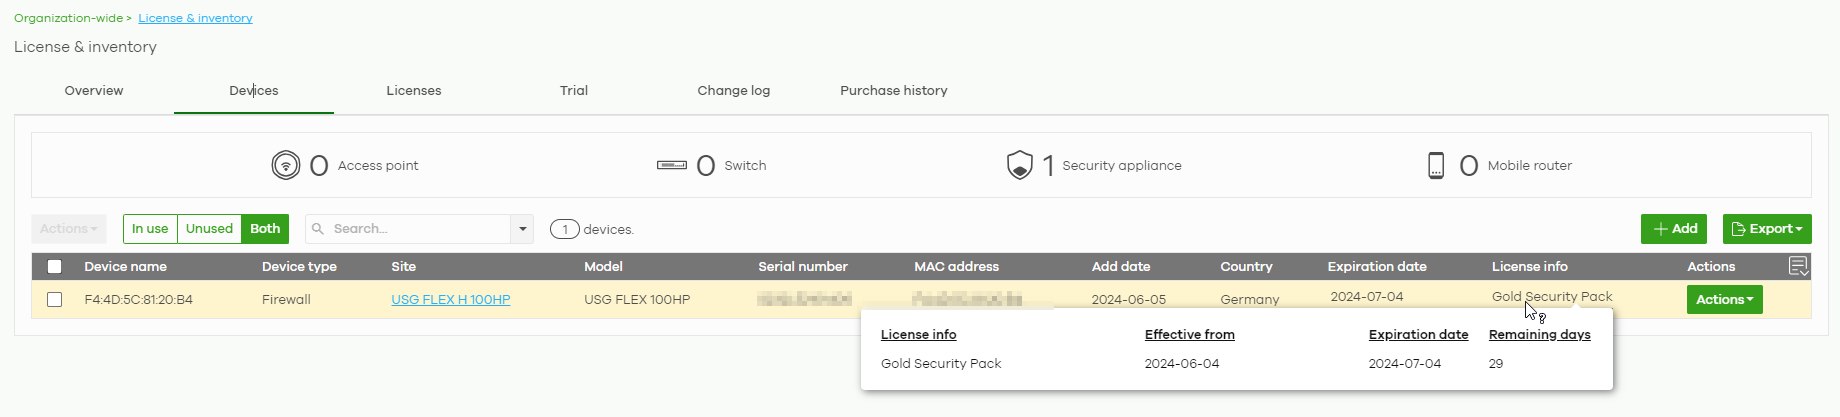Open the USG FLEX H 100HP site link
The height and width of the screenshot is (417, 1840).
[450, 300]
